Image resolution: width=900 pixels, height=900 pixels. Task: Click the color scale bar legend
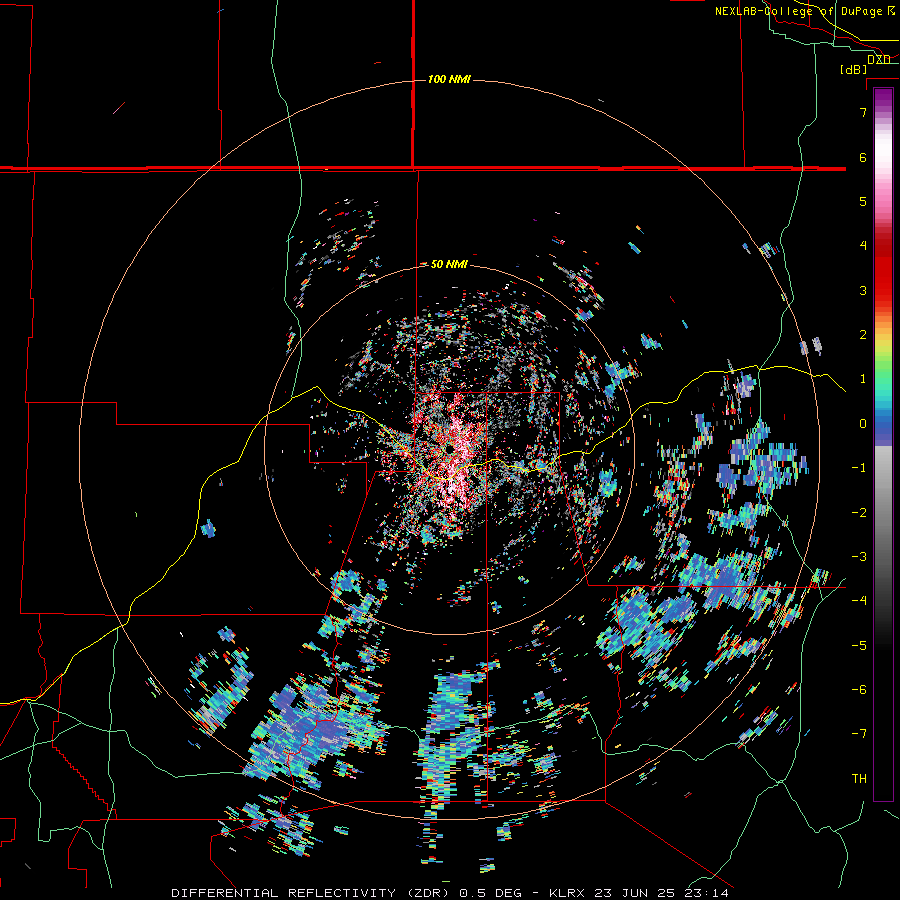[x=883, y=444]
